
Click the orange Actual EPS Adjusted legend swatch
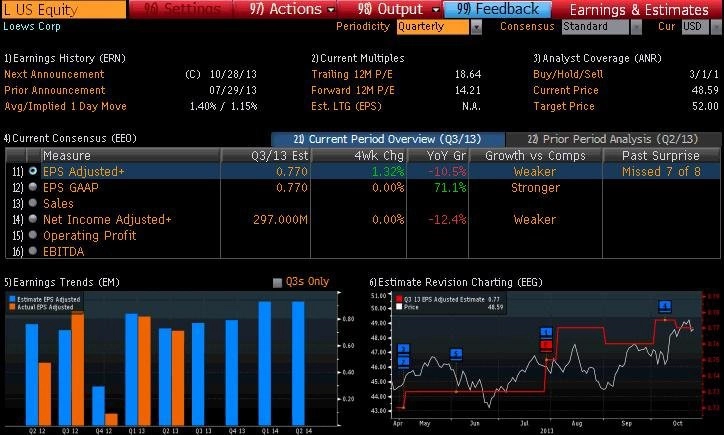point(12,307)
